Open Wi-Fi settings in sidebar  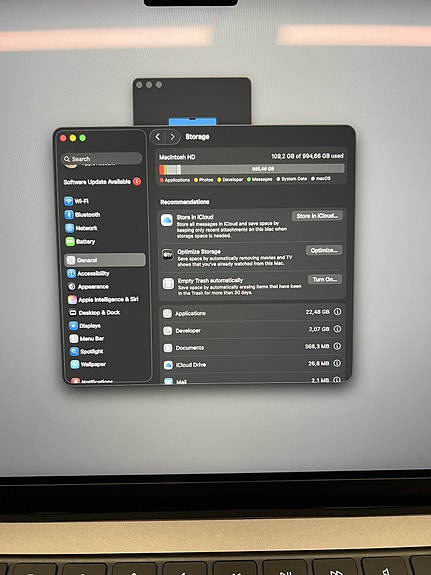(x=77, y=201)
